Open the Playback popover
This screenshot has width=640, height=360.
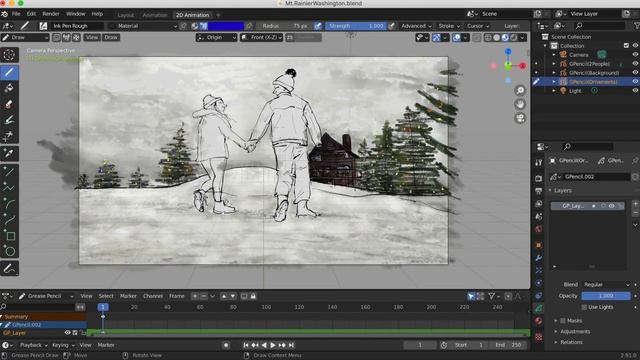click(33, 345)
